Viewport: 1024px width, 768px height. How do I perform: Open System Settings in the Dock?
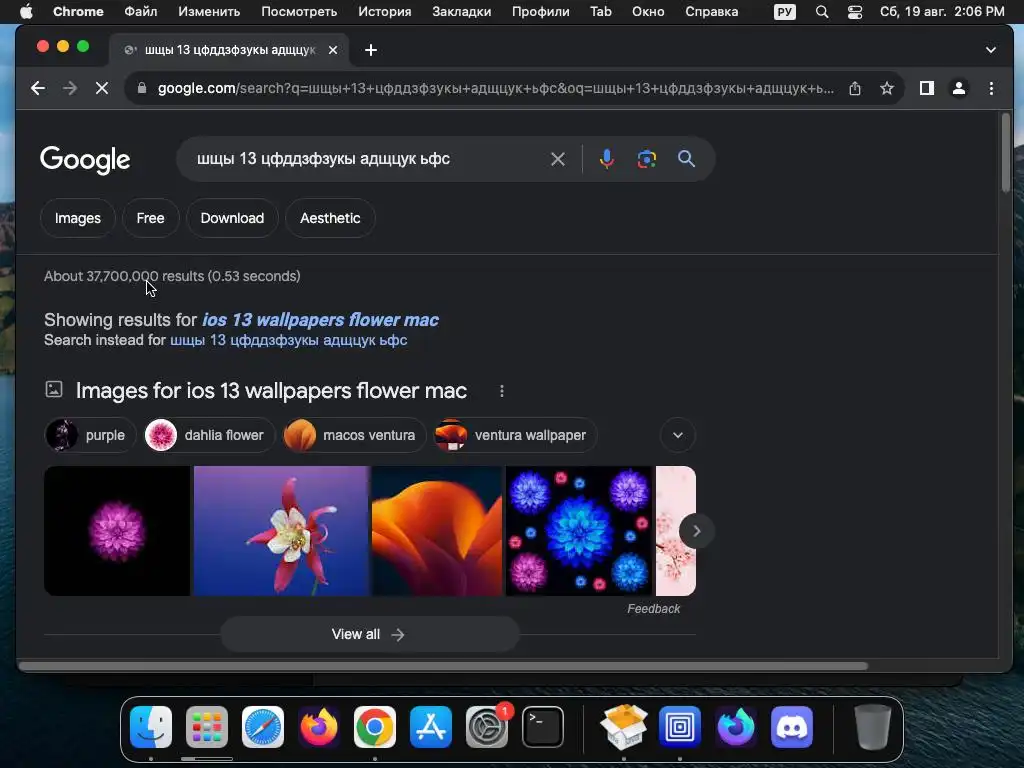point(487,727)
